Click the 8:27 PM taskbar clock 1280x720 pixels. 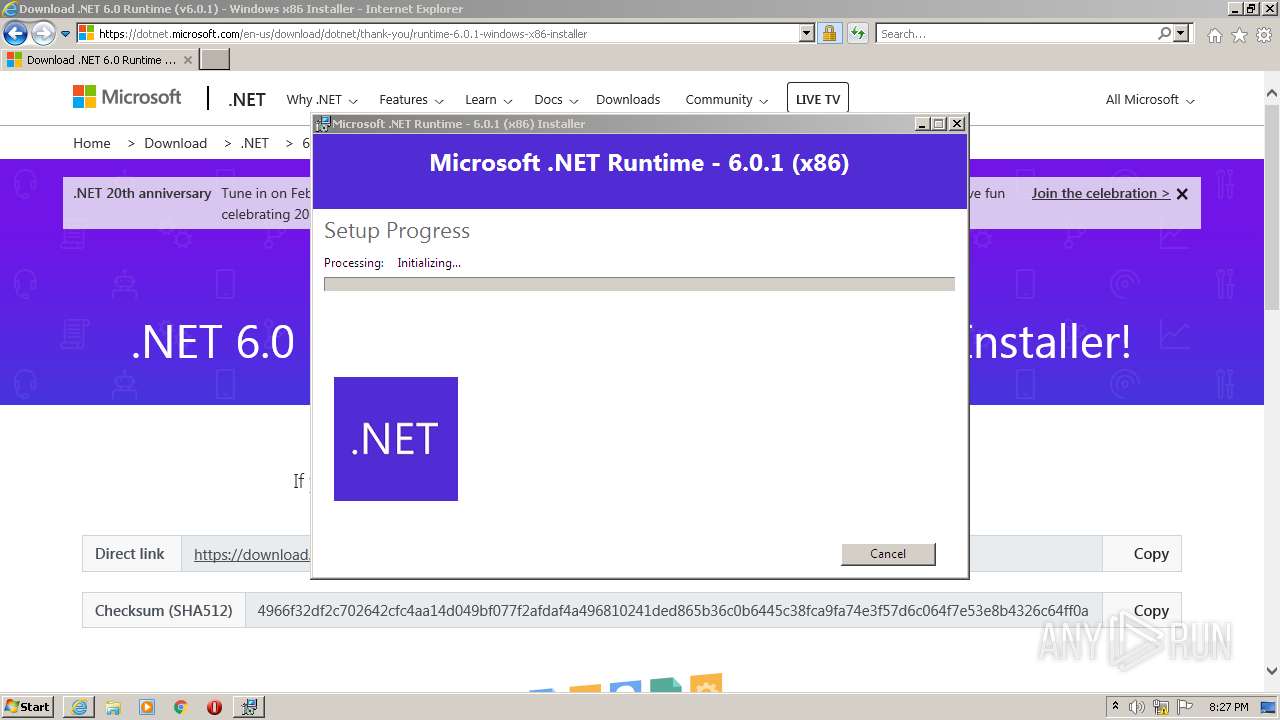(1228, 707)
